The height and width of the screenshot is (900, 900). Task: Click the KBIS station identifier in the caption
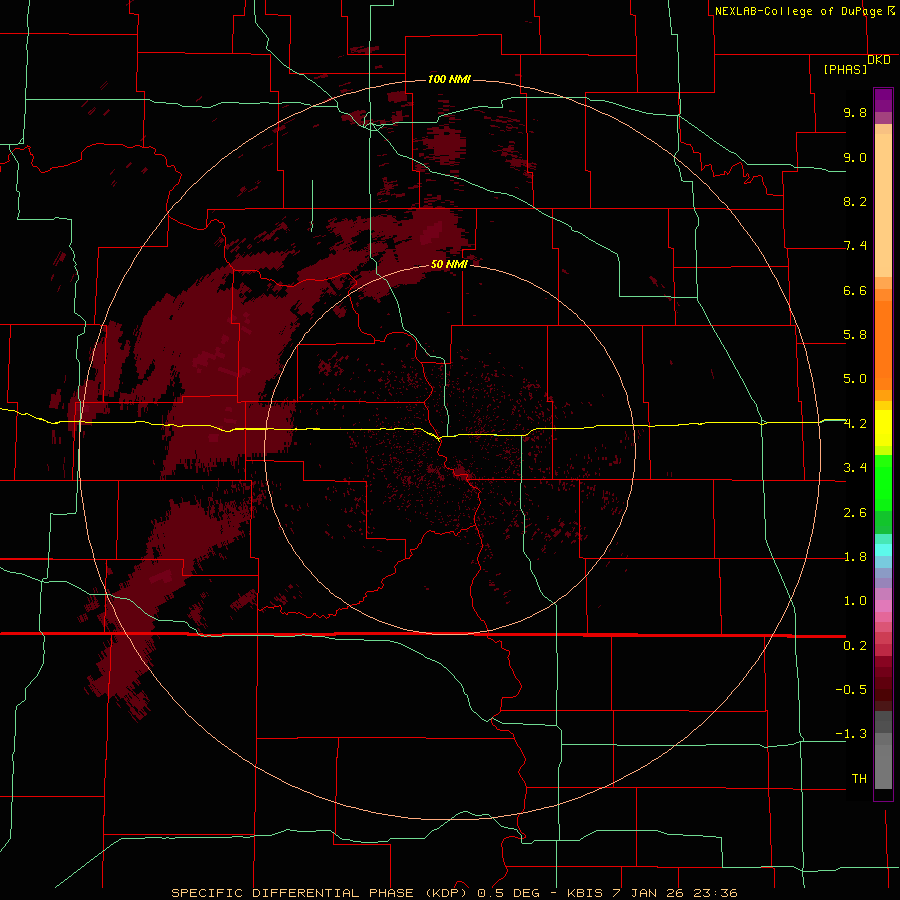[585, 893]
